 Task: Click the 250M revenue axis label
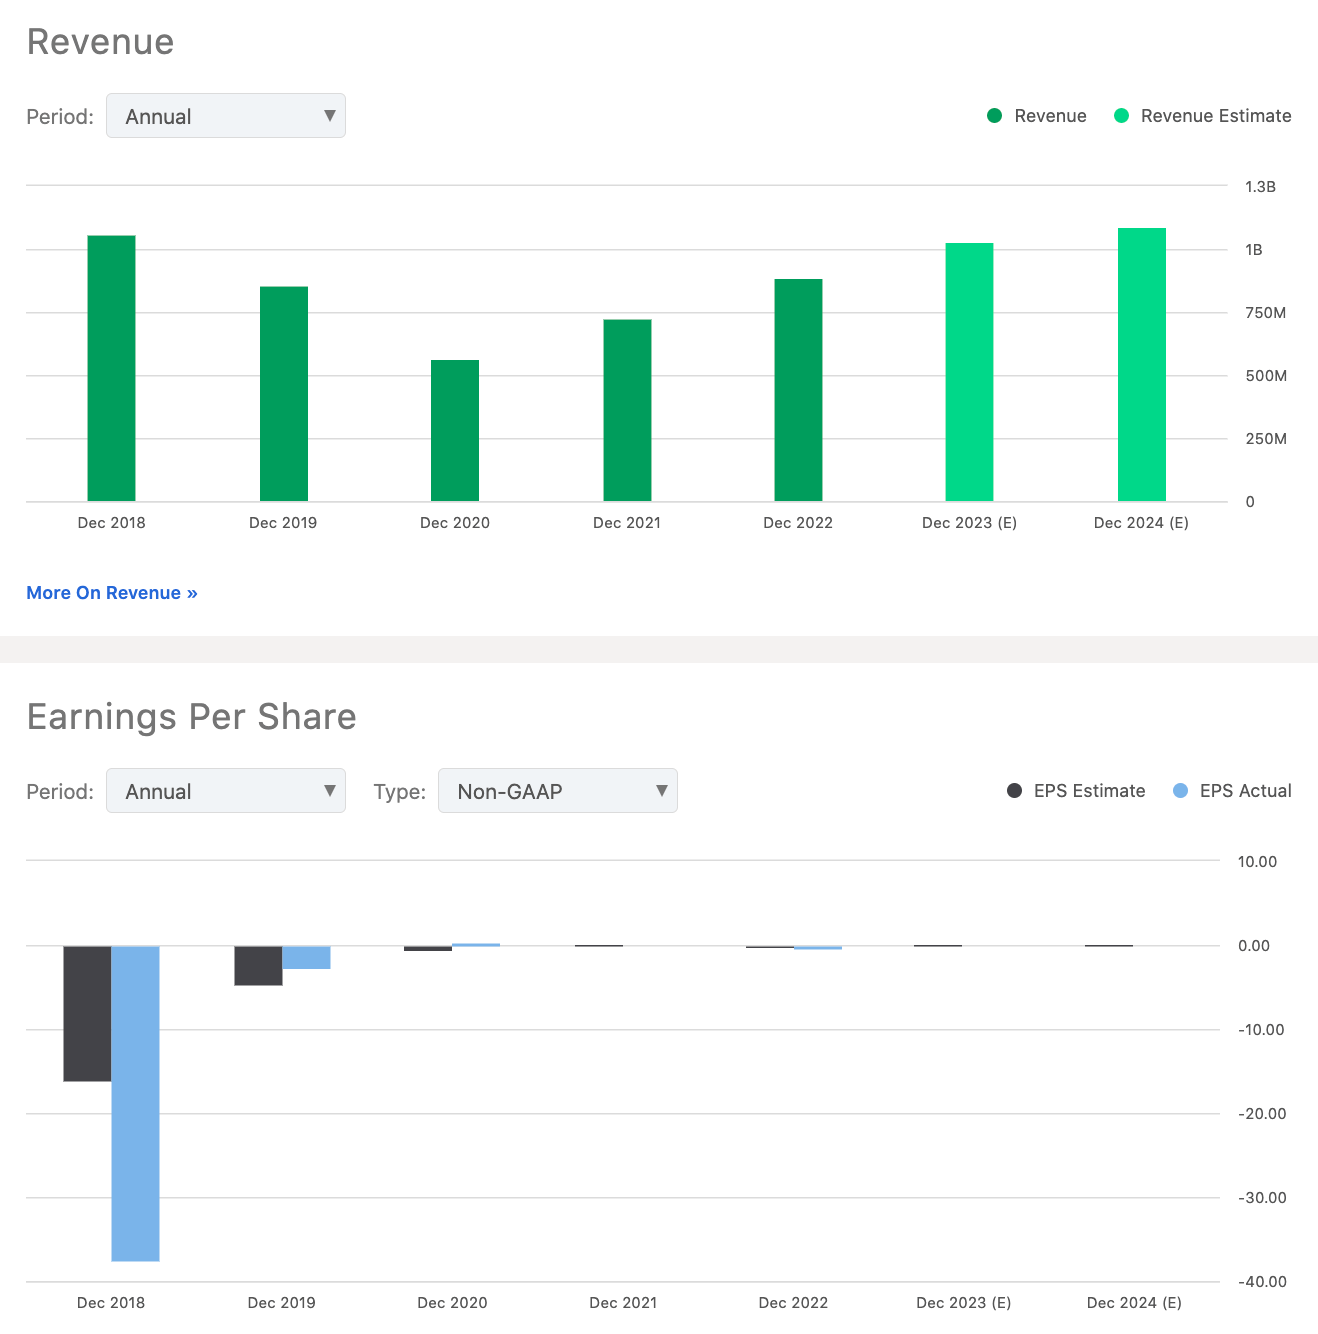click(x=1266, y=439)
